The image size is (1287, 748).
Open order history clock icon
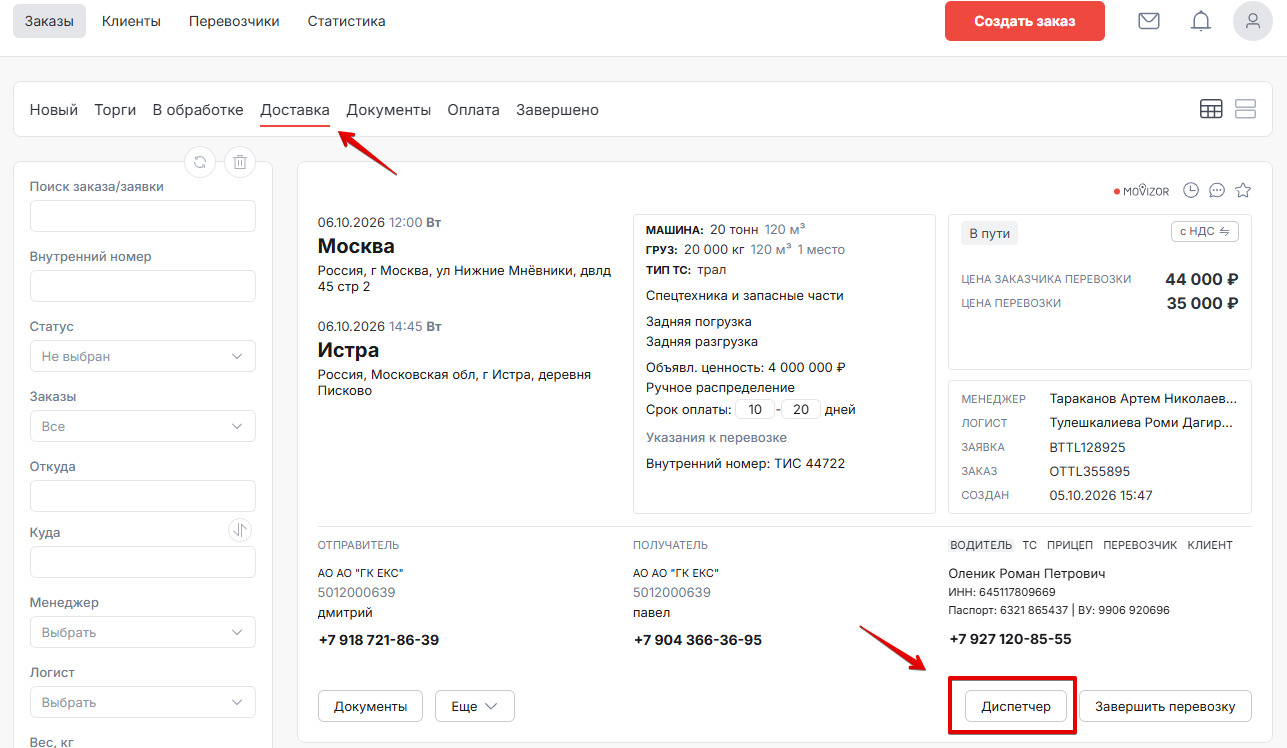tap(1191, 190)
